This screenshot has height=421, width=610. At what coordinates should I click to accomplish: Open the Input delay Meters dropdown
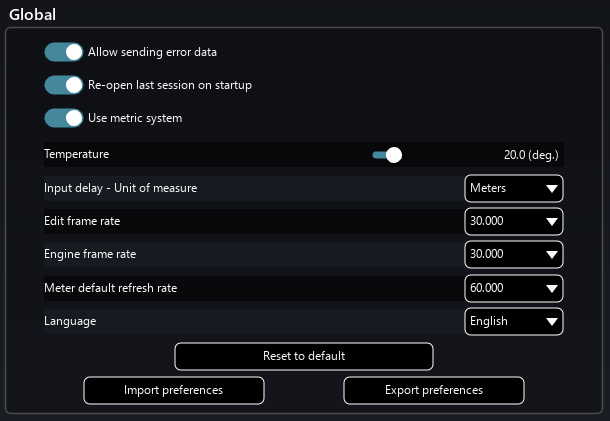pyautogui.click(x=514, y=188)
